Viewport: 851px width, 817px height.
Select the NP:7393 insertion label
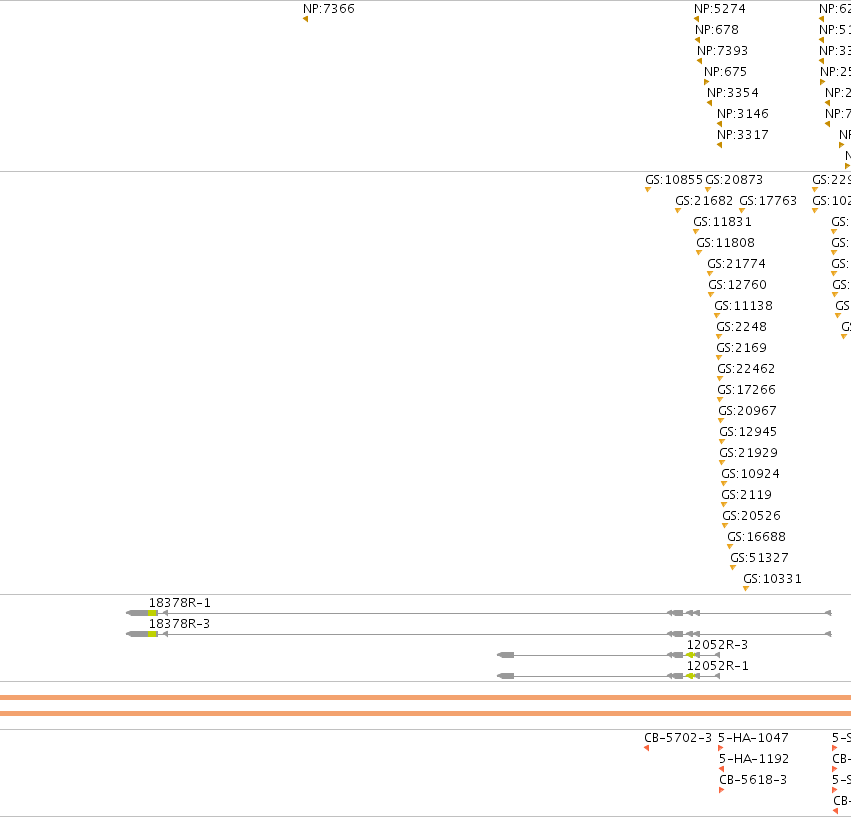point(722,50)
